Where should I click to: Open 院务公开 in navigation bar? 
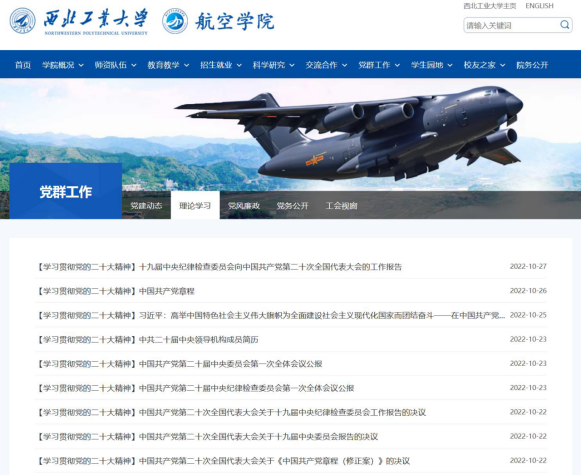(532, 65)
